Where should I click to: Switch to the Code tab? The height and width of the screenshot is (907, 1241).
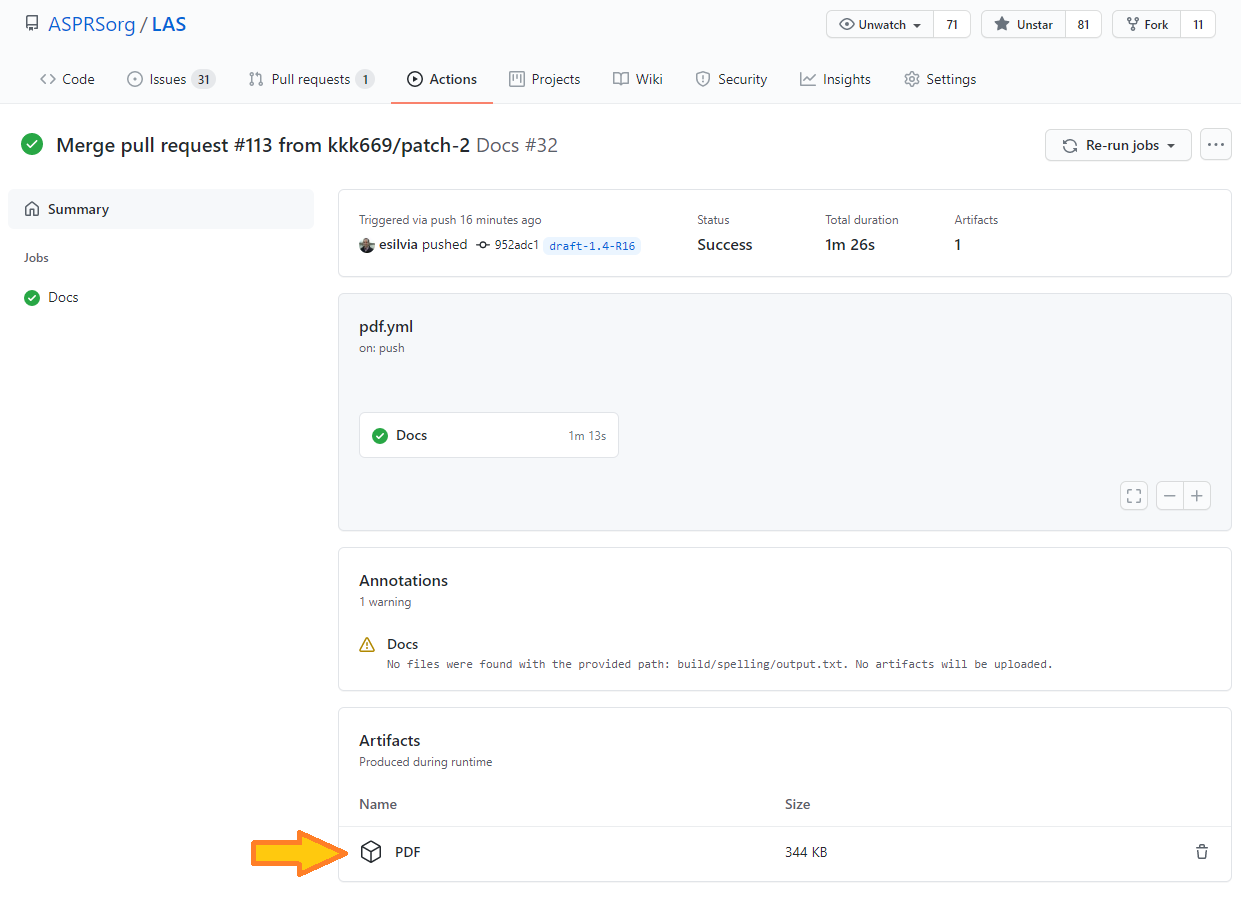click(67, 79)
